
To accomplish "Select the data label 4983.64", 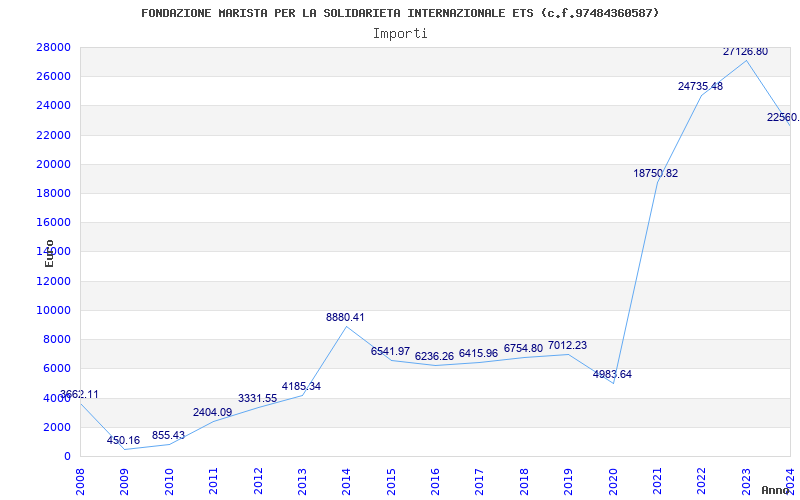I will 612,374.
